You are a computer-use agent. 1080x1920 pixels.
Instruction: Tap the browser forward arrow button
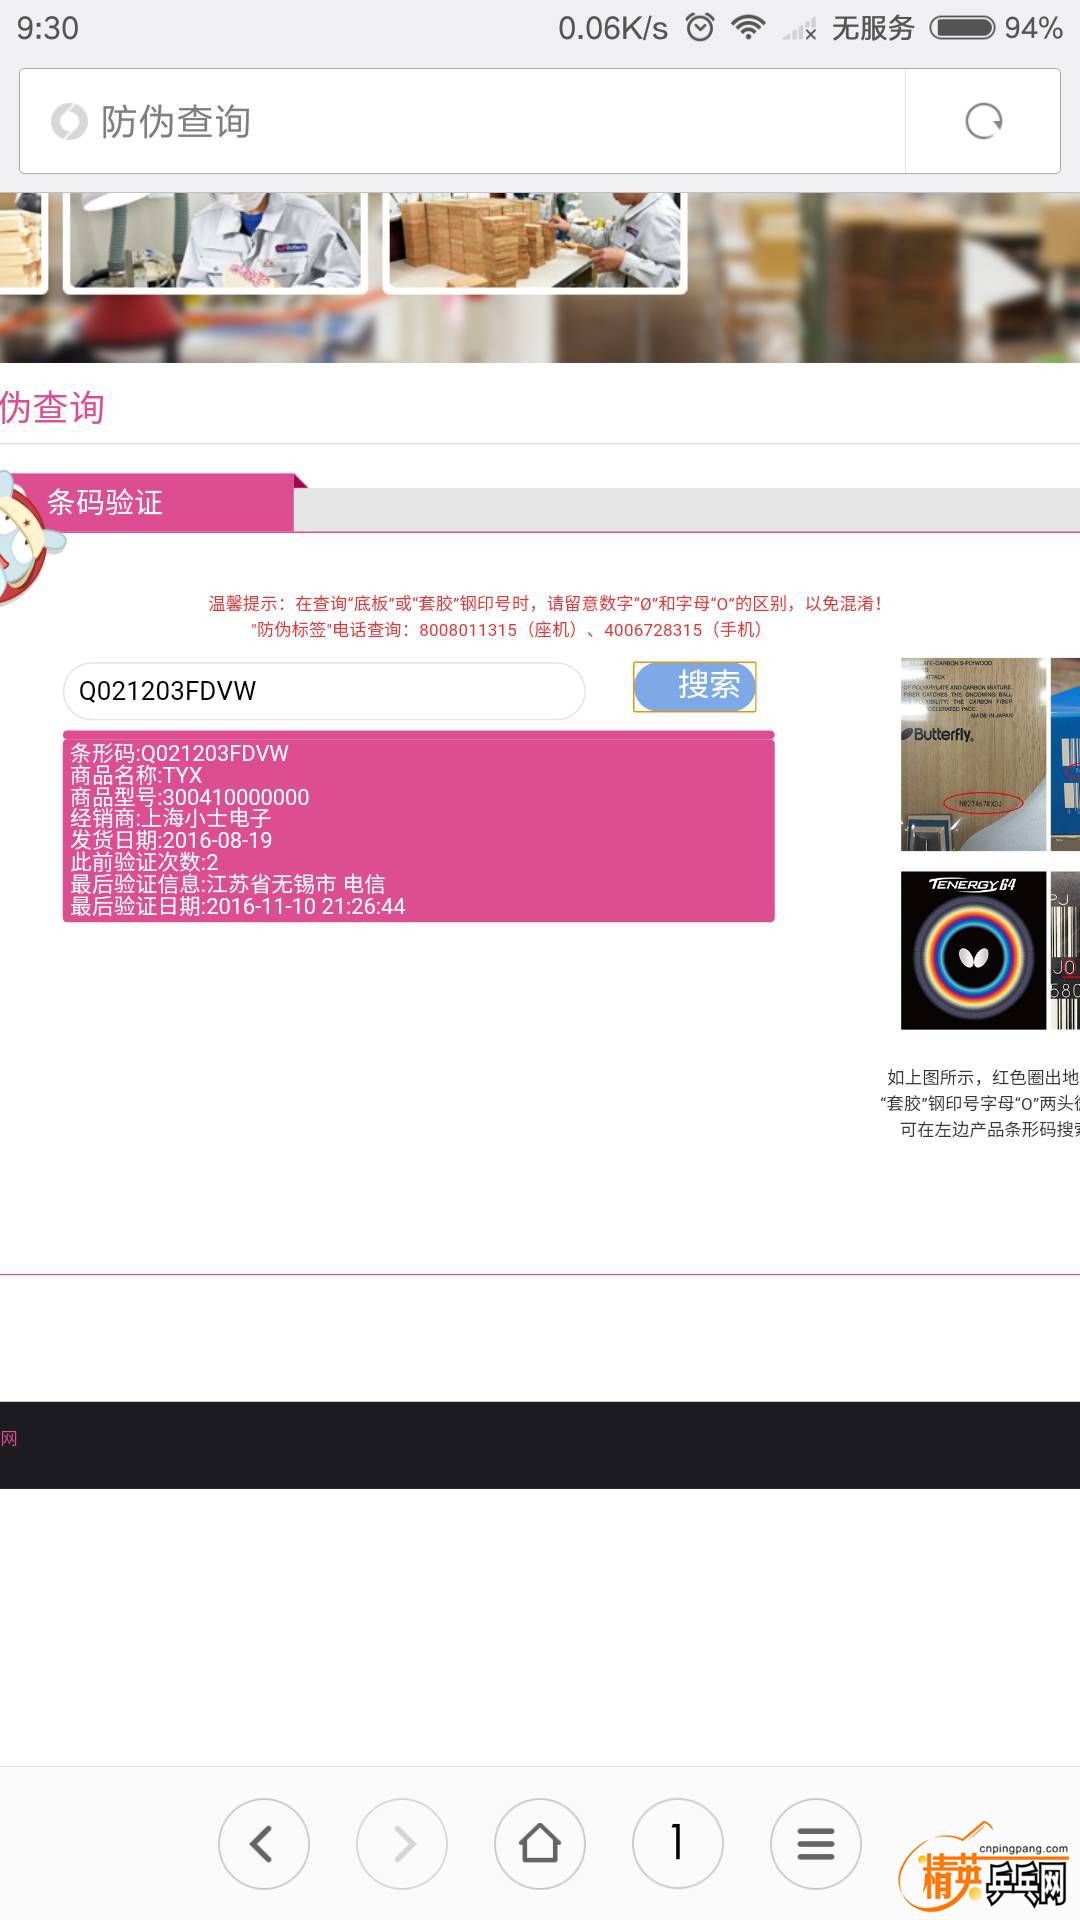(402, 1843)
